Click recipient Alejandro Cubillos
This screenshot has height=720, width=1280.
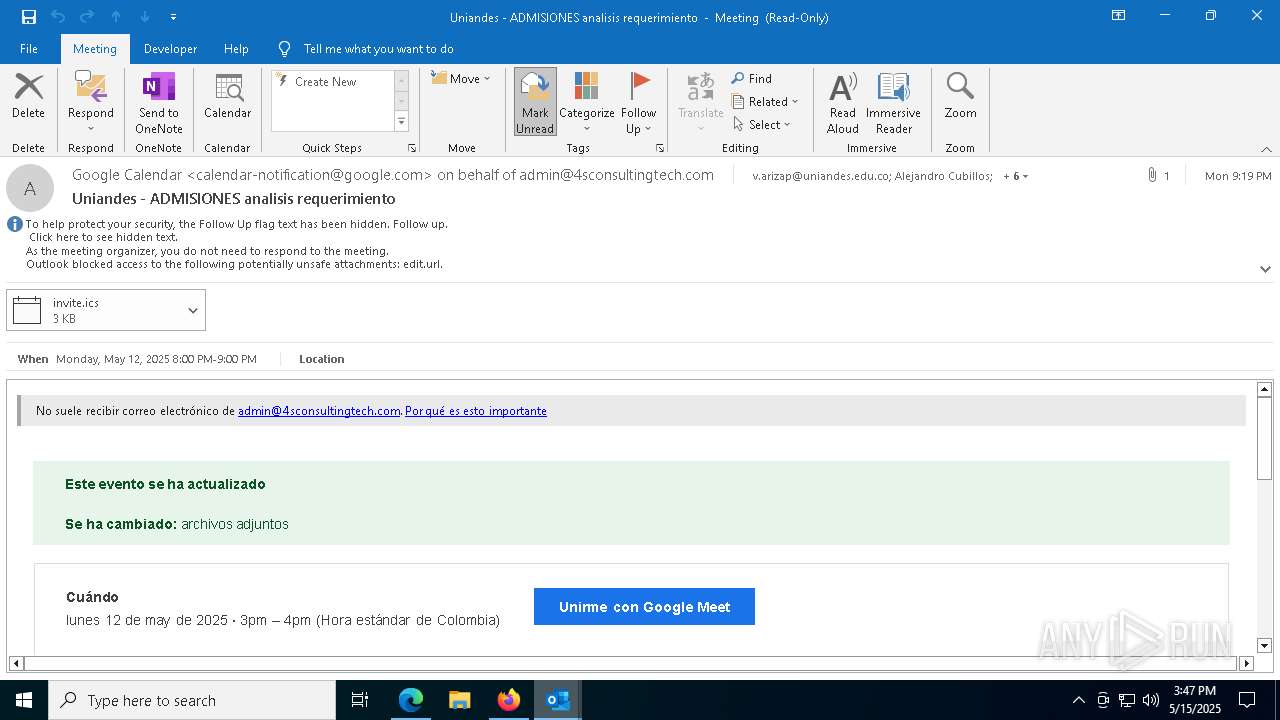tap(944, 176)
